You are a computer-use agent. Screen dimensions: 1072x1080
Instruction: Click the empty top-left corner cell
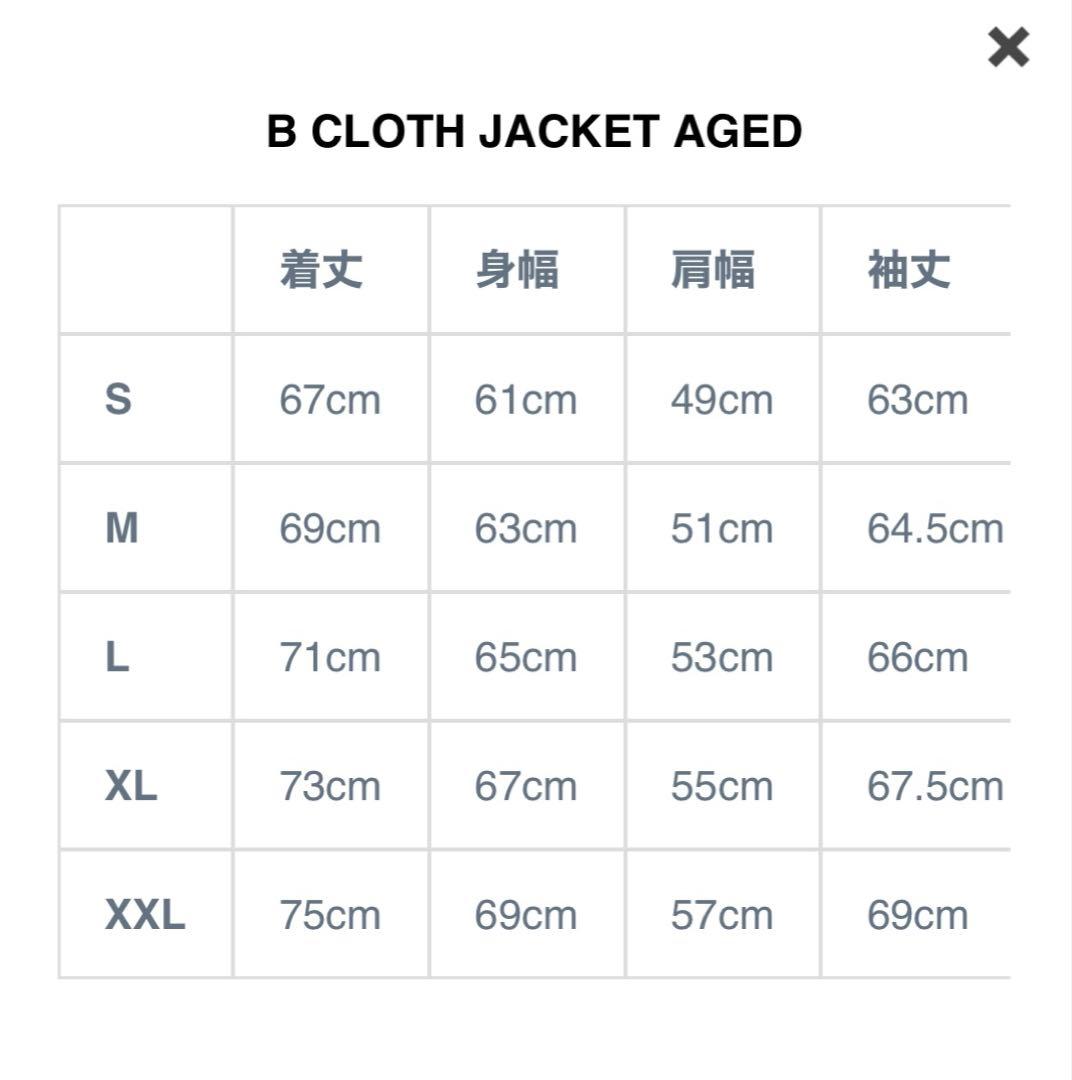[x=145, y=268]
